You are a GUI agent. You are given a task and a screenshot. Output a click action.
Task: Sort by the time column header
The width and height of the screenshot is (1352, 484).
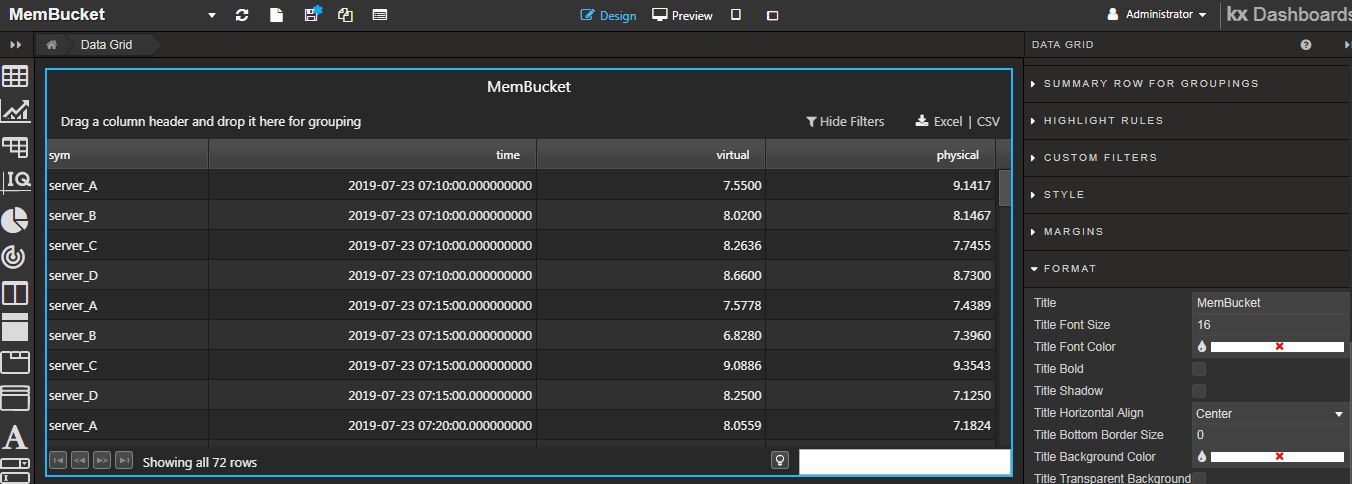373,155
